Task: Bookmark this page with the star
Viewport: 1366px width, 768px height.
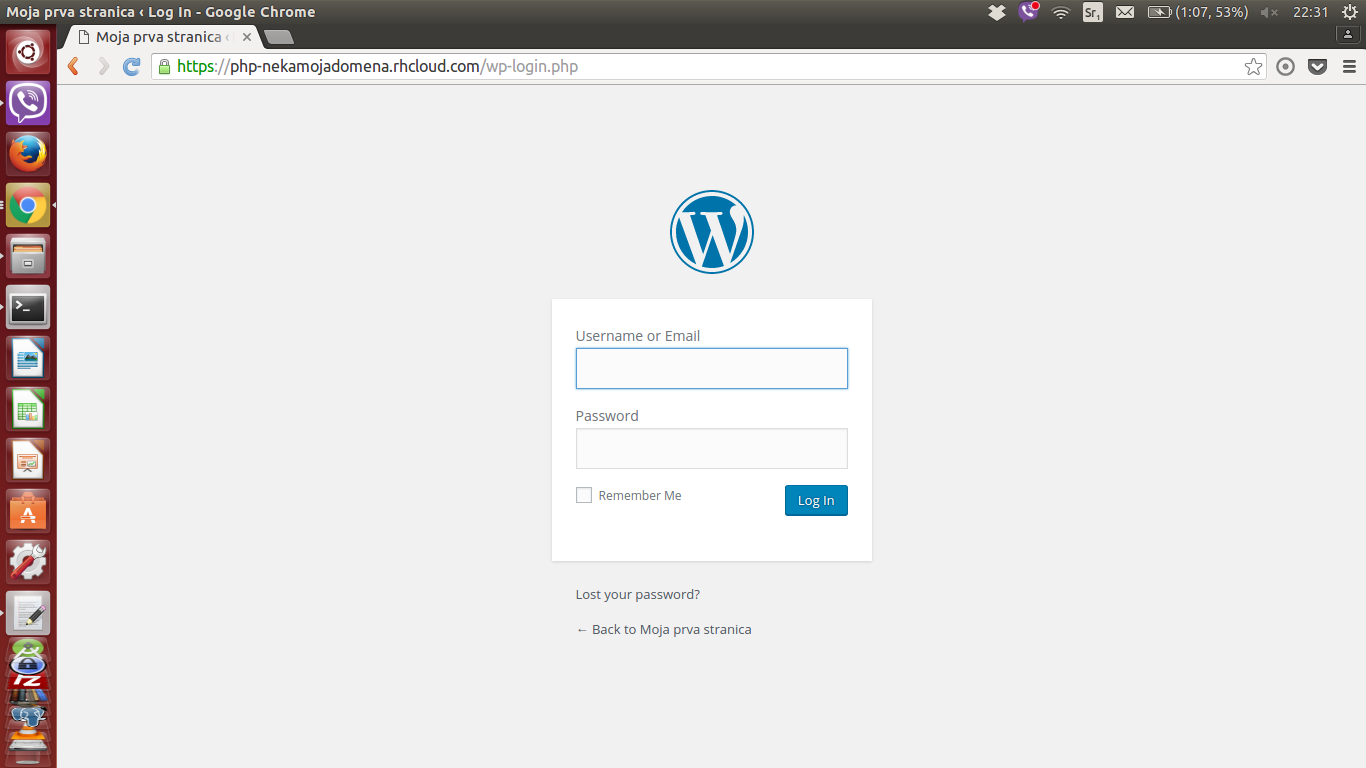Action: tap(1253, 67)
